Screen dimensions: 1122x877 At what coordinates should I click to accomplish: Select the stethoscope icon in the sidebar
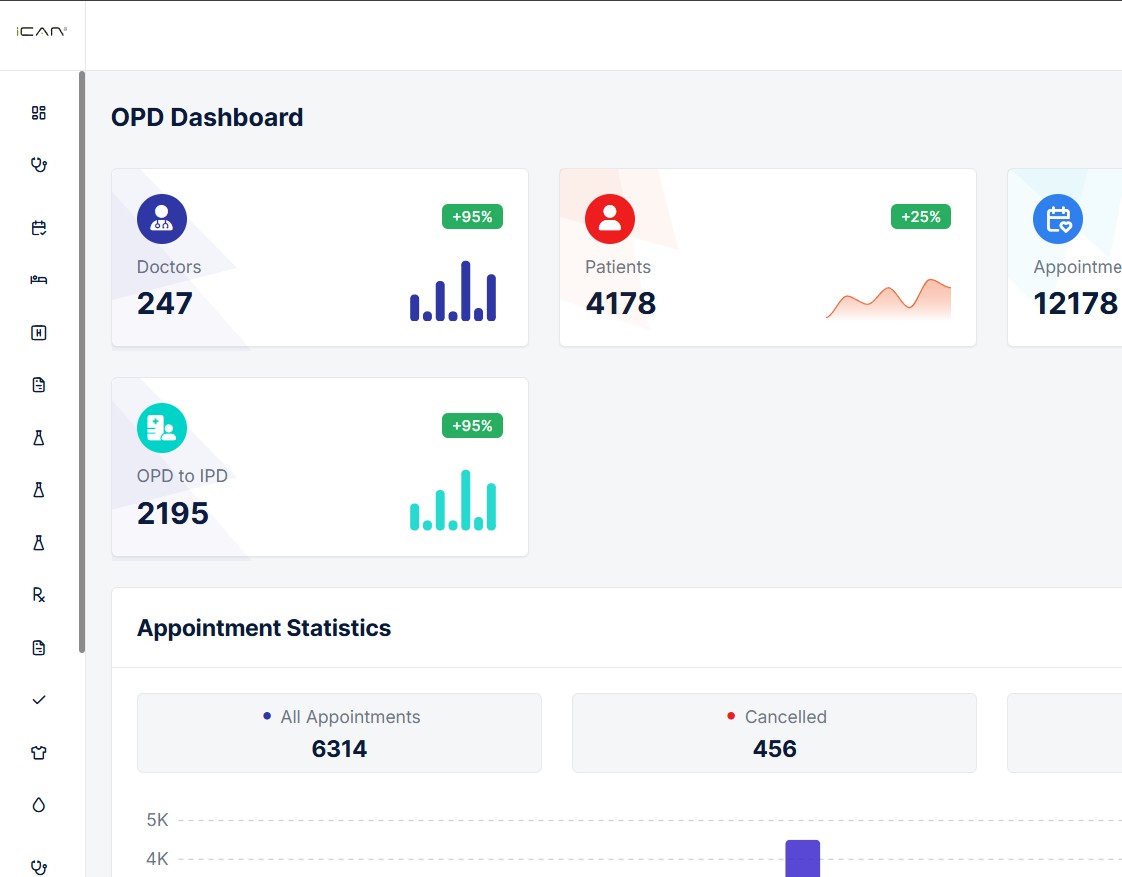[x=38, y=164]
